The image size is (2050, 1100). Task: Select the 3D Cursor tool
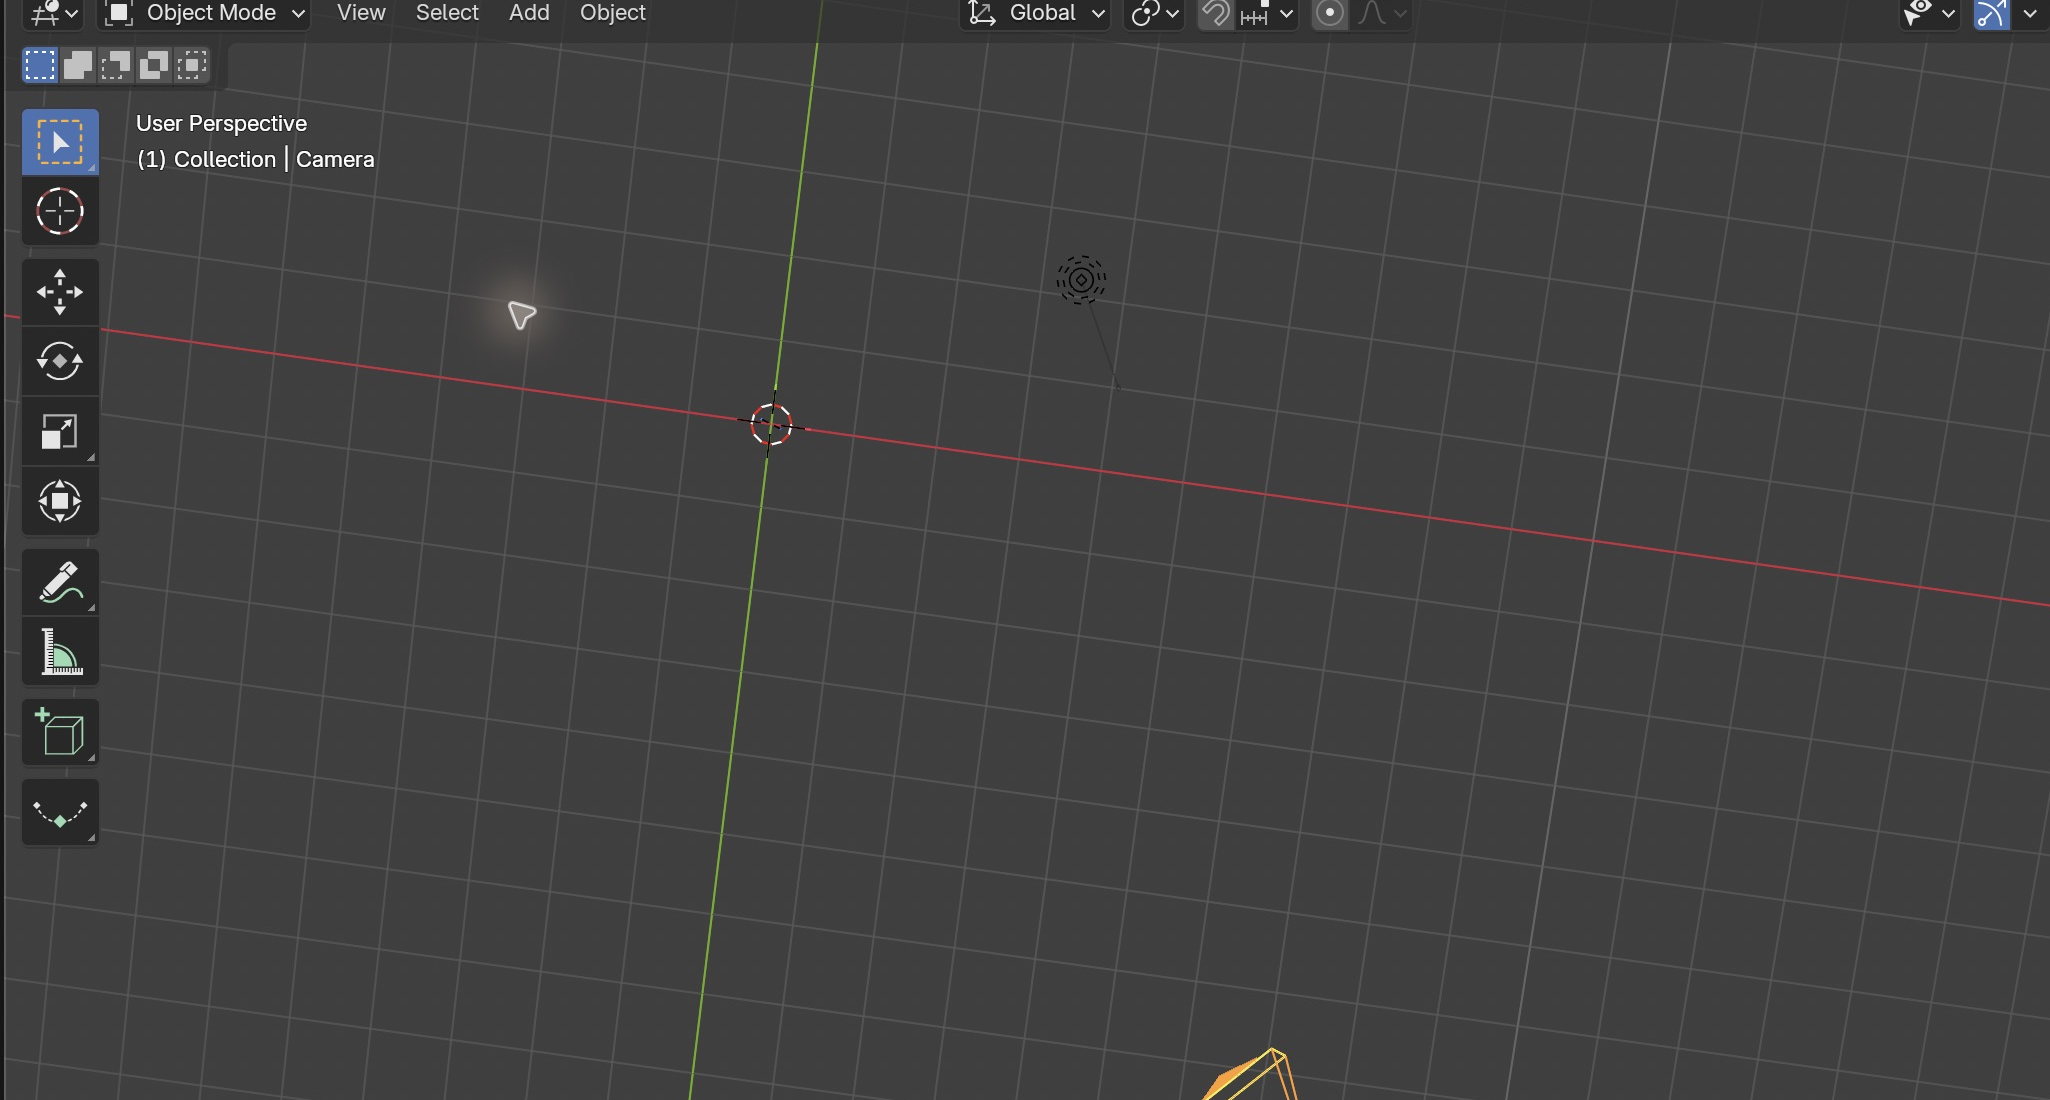(60, 212)
